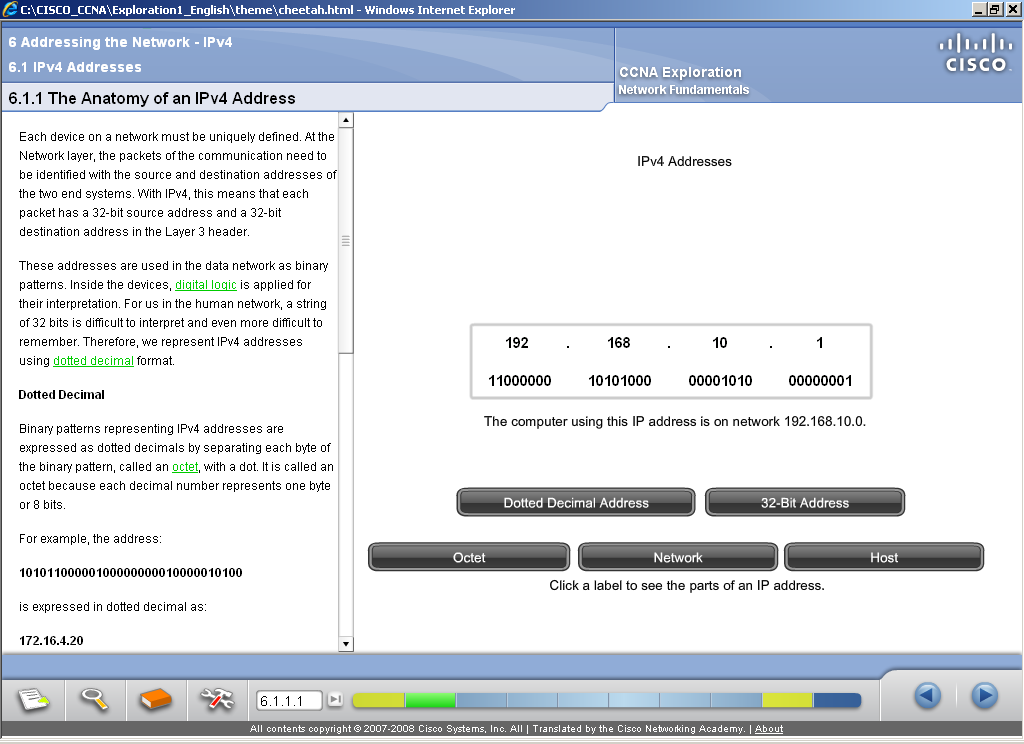Click the section title 6.1 IPv4 Addresses

point(75,67)
